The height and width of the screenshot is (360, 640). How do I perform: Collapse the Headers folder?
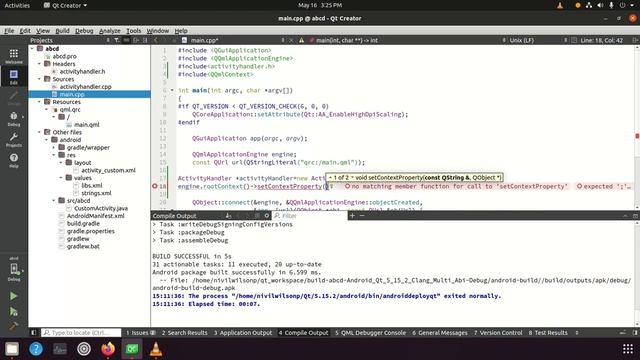click(x=40, y=64)
